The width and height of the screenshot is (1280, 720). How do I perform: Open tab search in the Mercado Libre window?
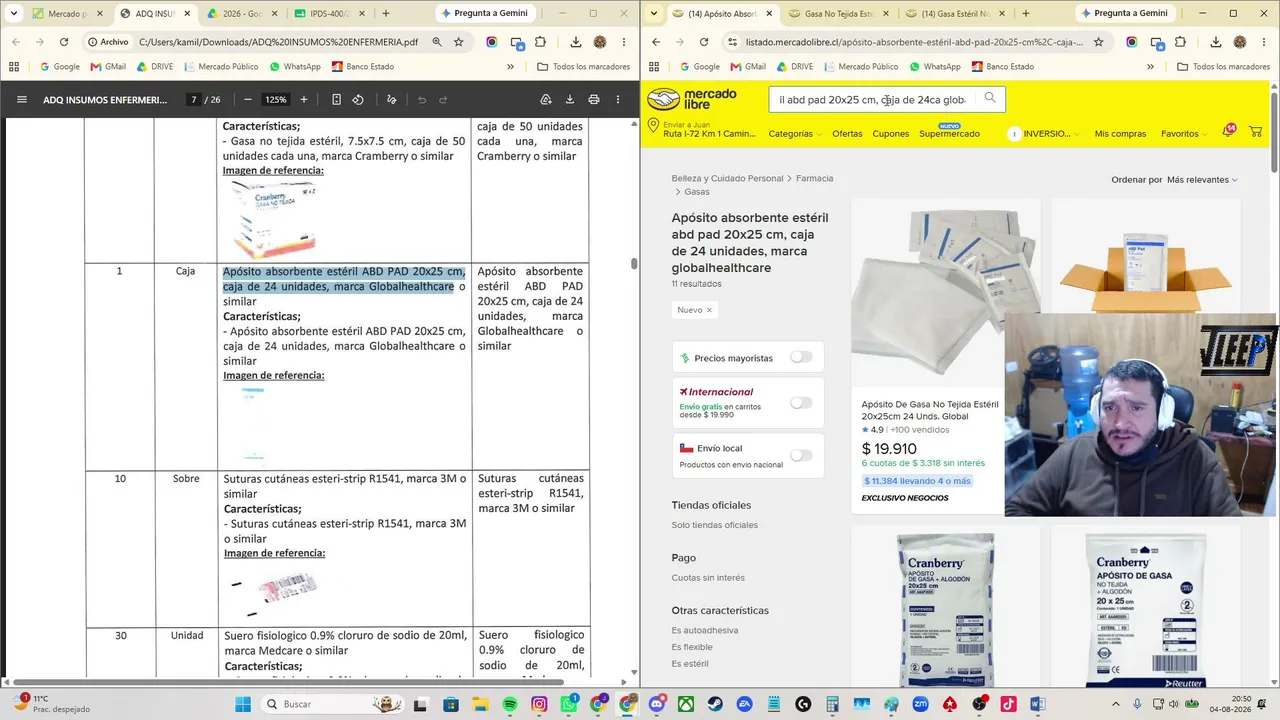[654, 13]
